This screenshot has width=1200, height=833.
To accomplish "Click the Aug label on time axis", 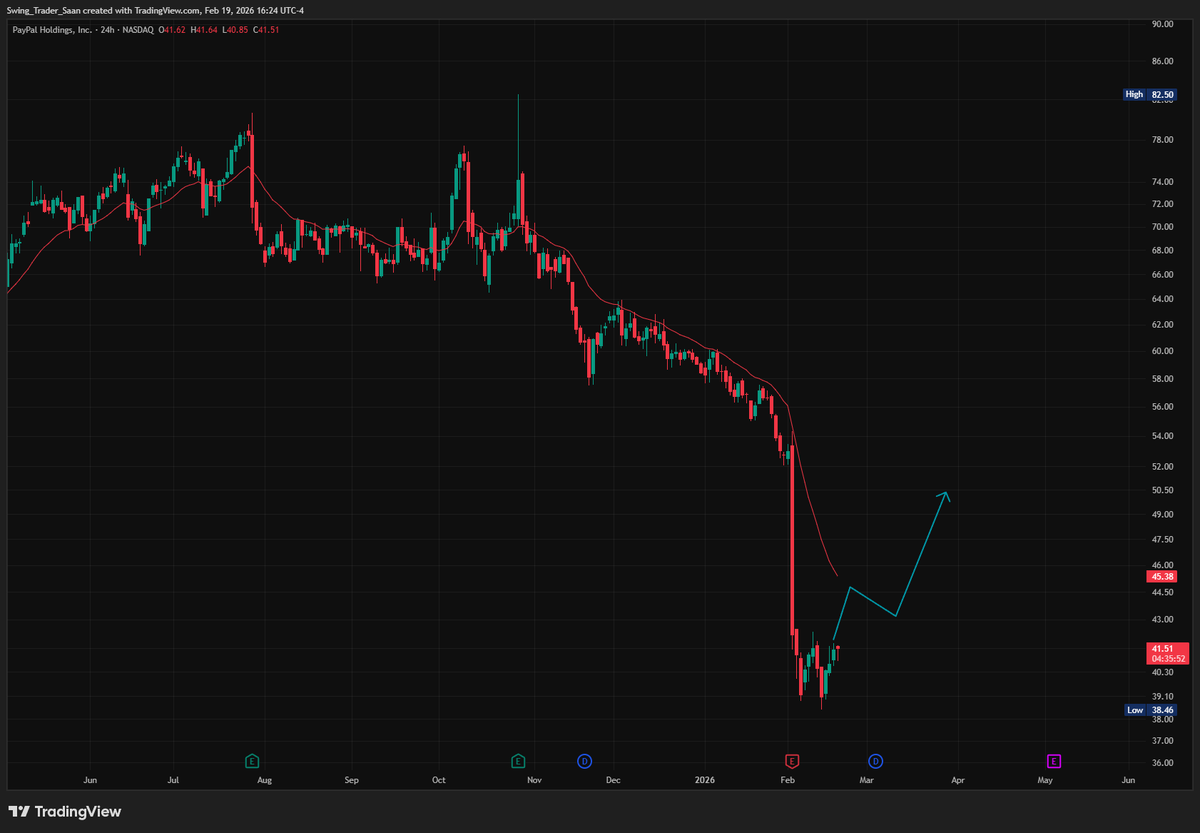I will click(x=264, y=779).
